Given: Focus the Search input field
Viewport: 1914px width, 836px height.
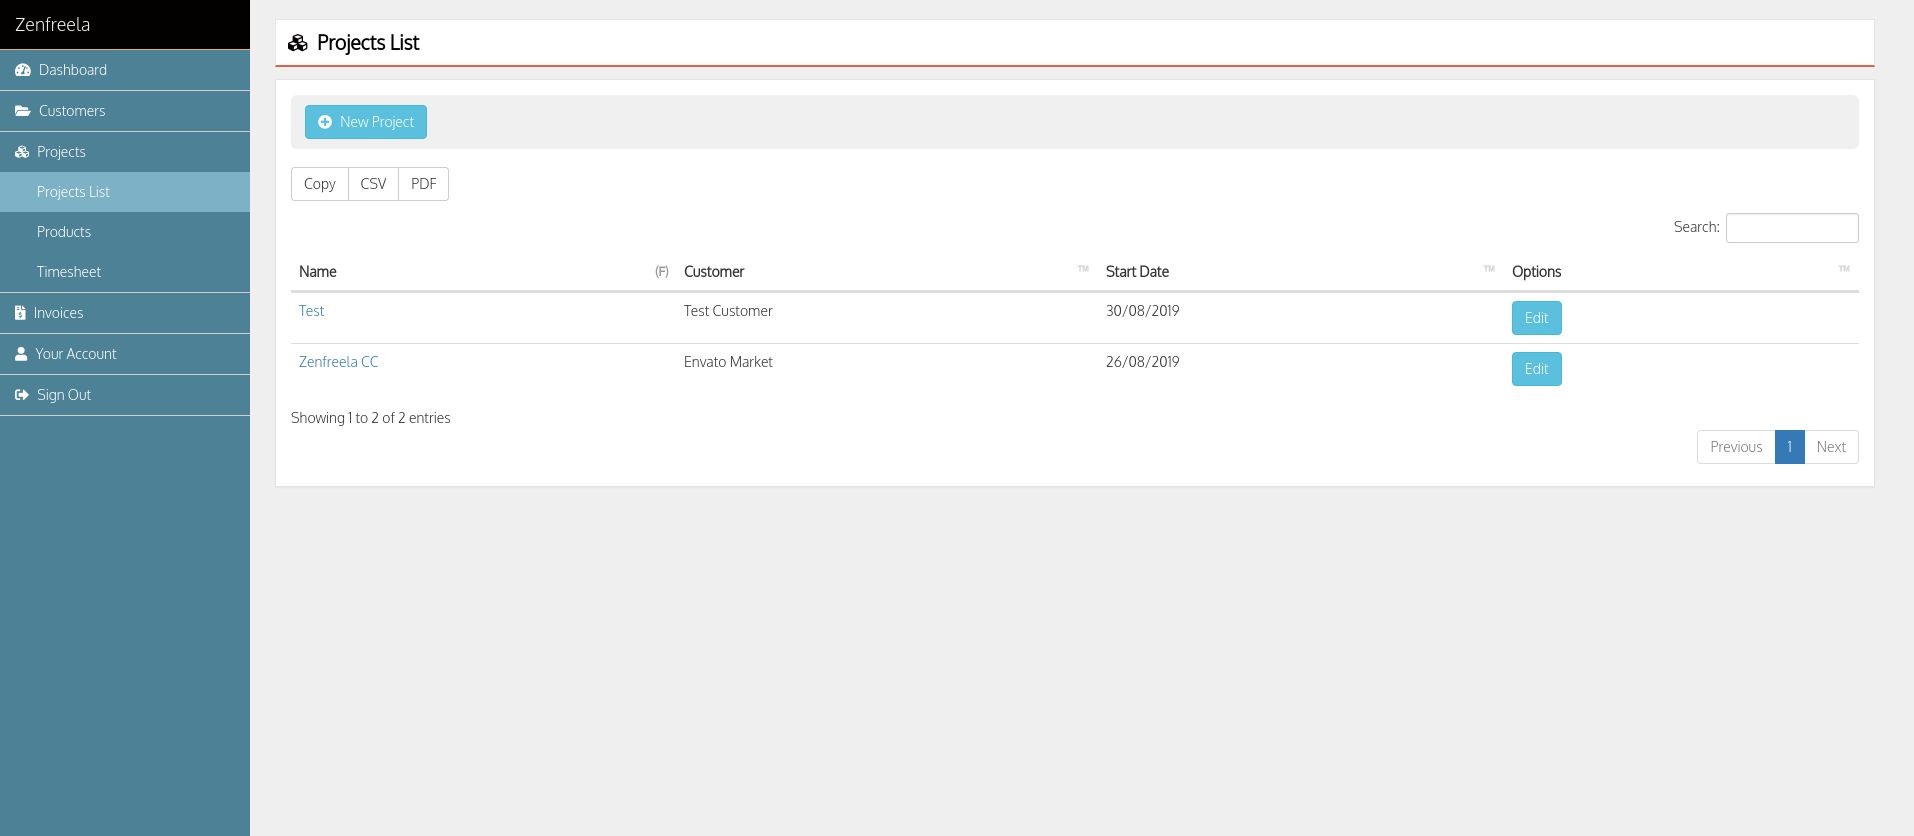Looking at the screenshot, I should (x=1791, y=228).
